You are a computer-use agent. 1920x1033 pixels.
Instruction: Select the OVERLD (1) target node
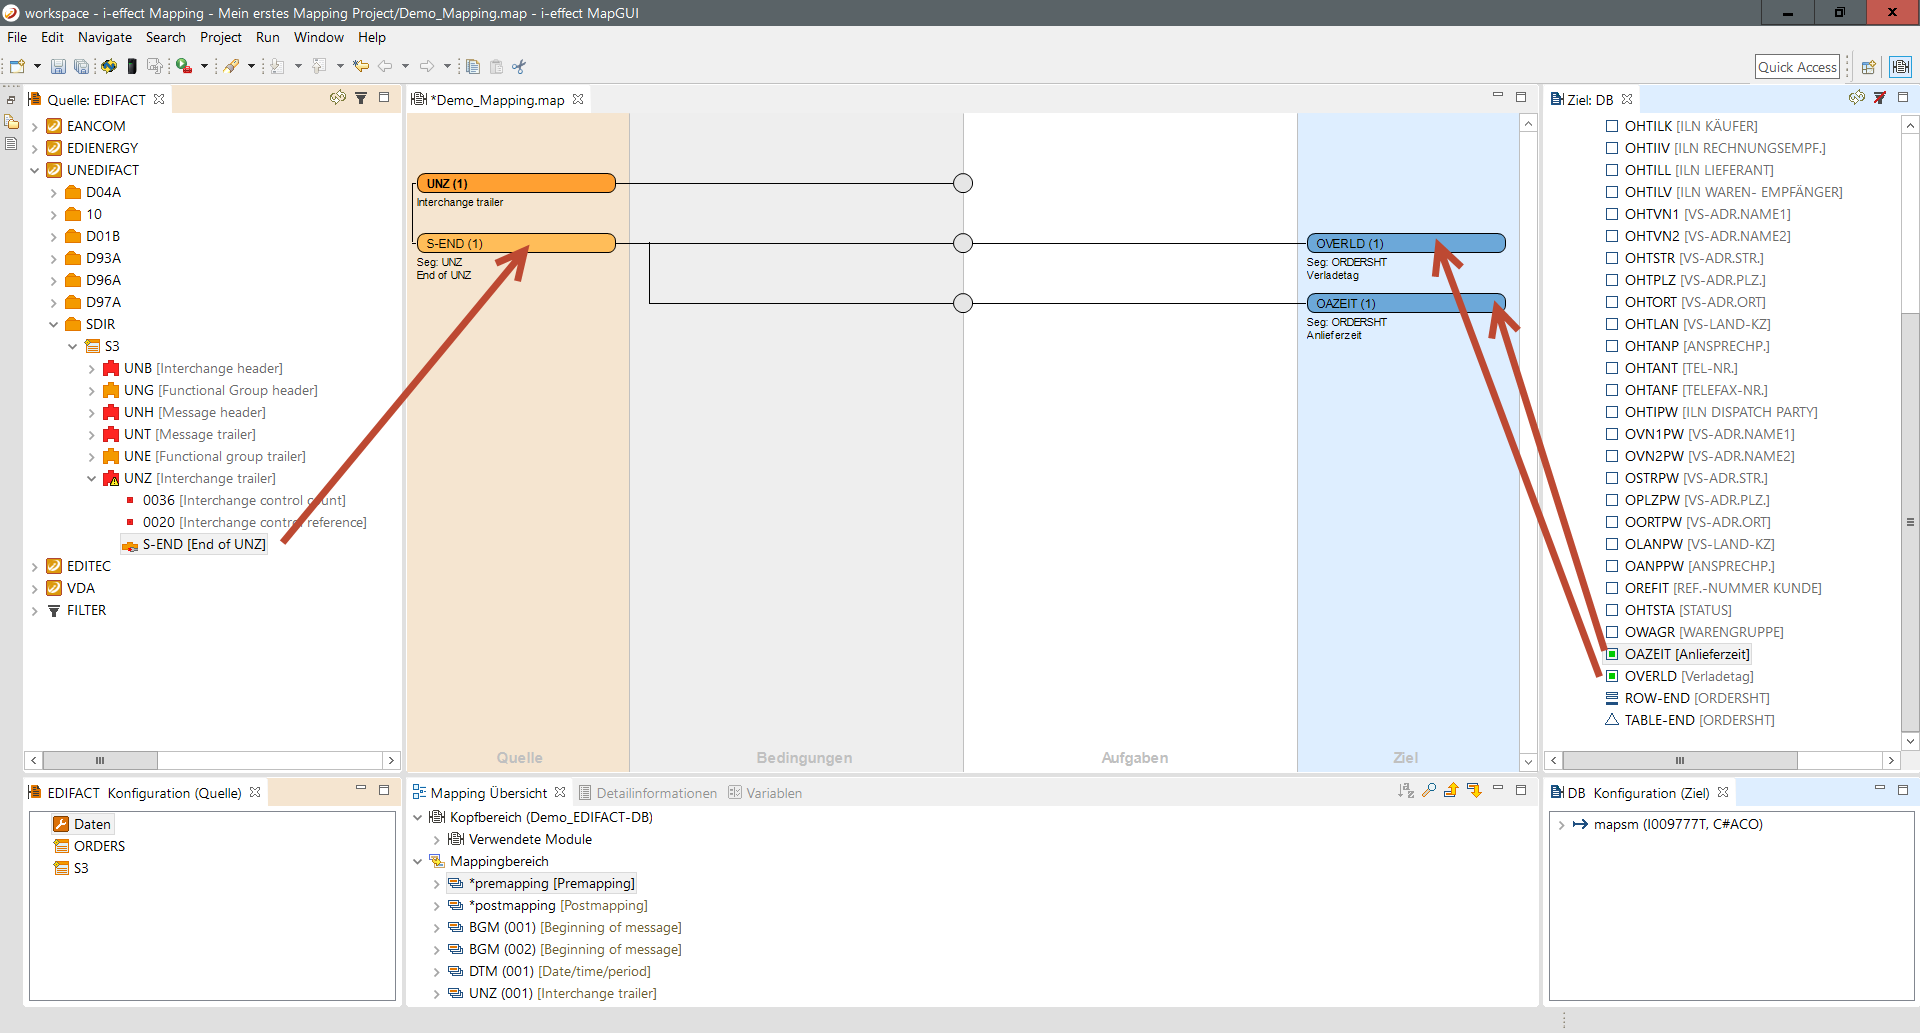(1405, 243)
